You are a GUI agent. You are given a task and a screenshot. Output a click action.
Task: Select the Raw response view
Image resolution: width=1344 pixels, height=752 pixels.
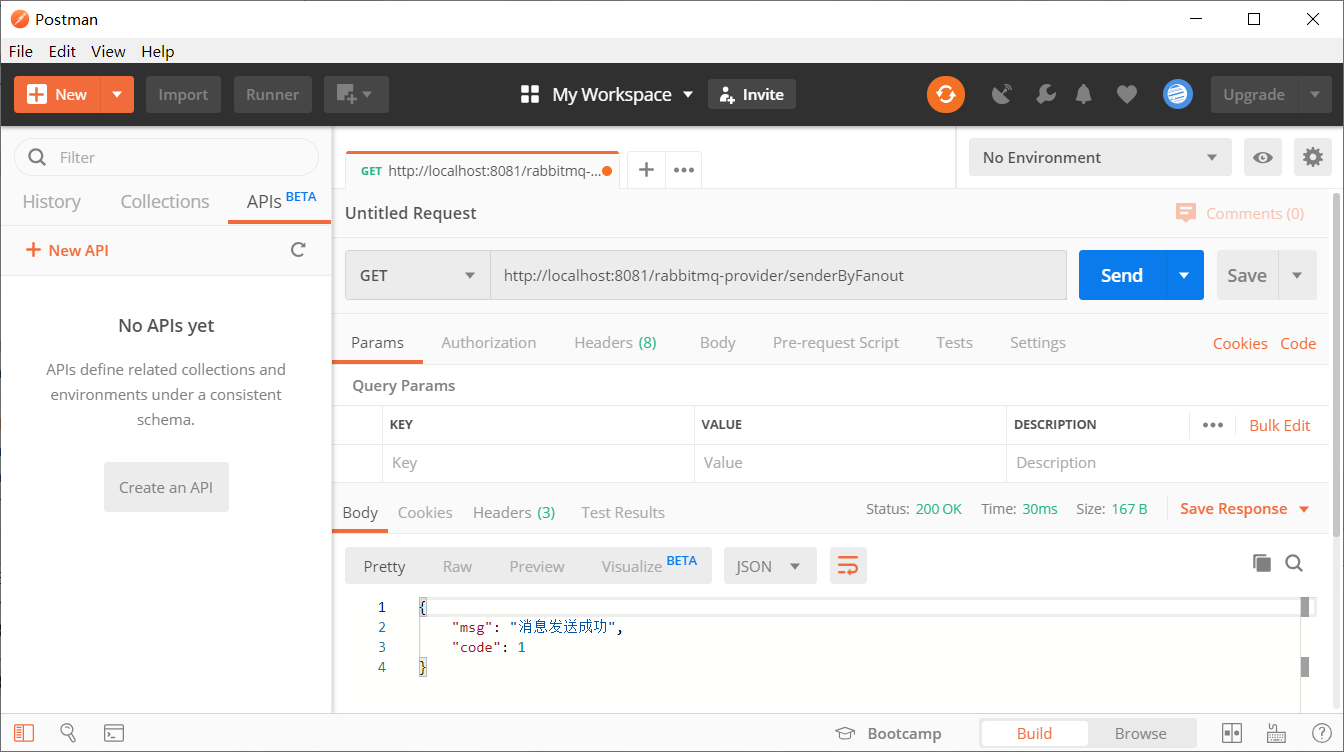[x=457, y=566]
